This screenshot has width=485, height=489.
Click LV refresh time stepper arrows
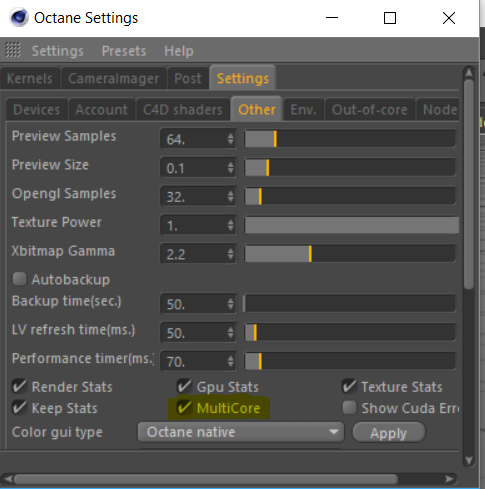point(231,333)
